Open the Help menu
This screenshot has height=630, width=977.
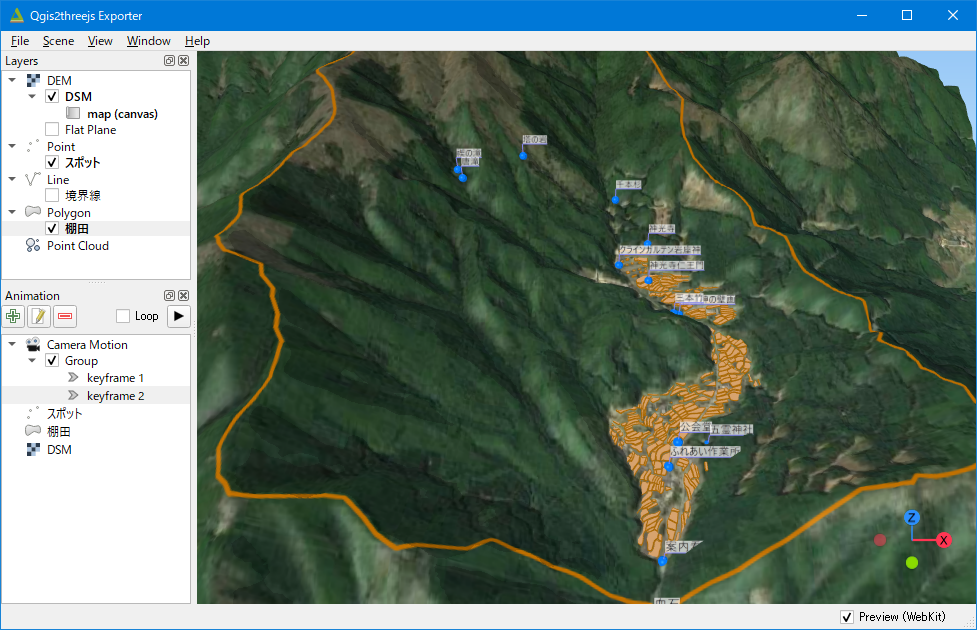[197, 41]
